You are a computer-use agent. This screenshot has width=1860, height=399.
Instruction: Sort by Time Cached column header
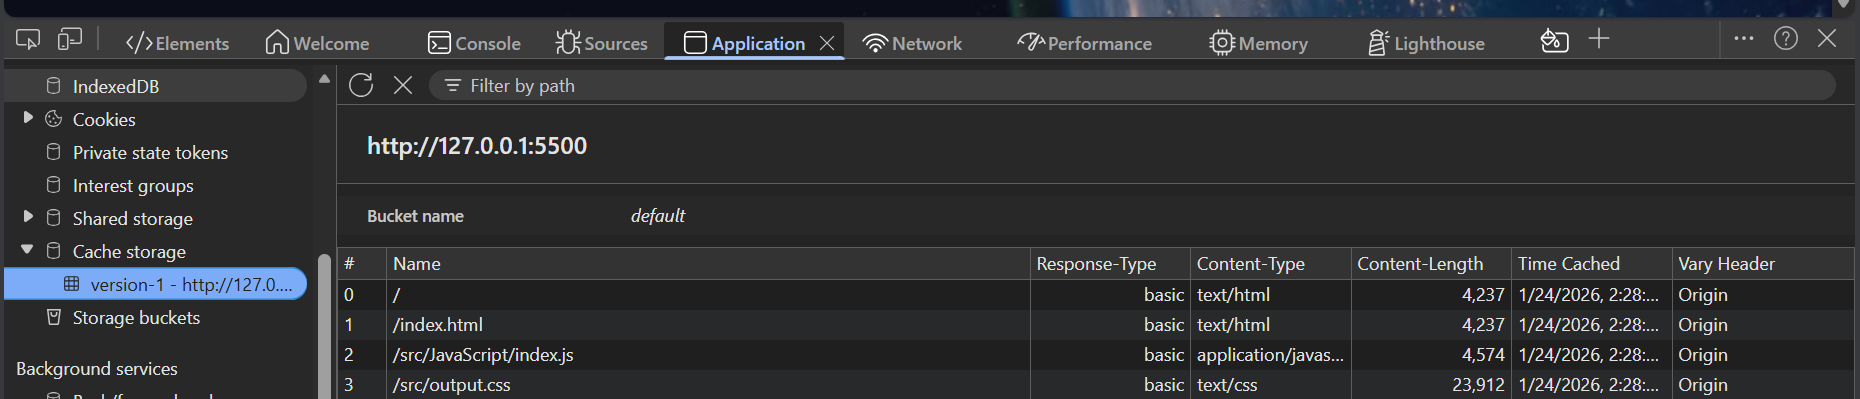pyautogui.click(x=1592, y=263)
